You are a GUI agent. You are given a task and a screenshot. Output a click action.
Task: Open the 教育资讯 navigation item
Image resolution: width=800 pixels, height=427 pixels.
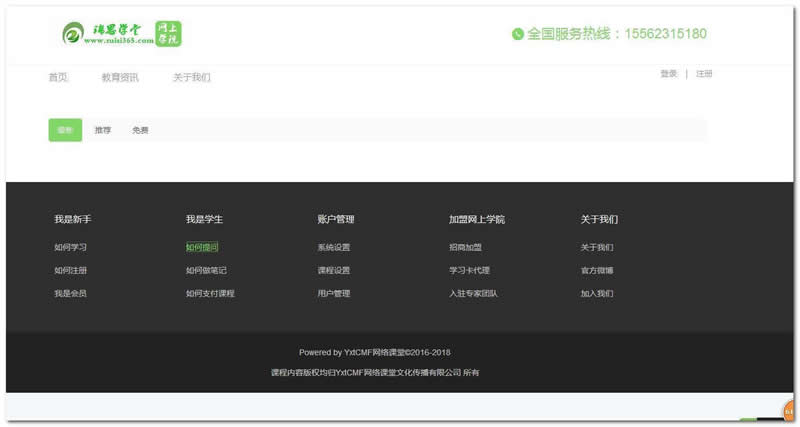click(x=120, y=78)
